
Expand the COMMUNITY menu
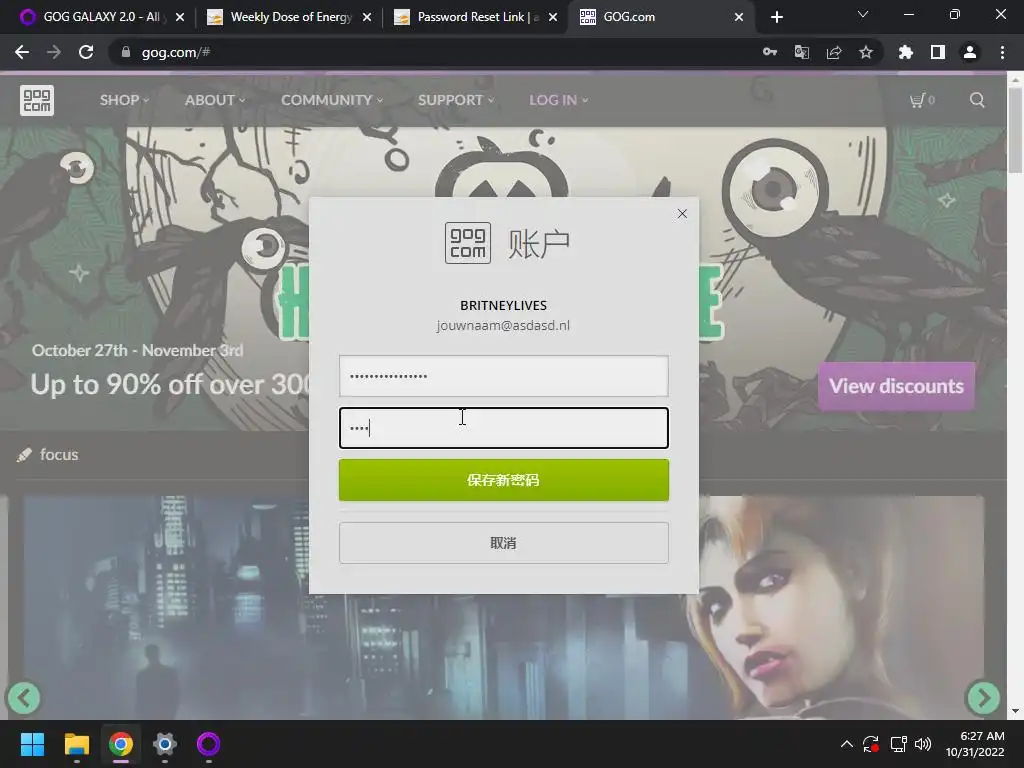pyautogui.click(x=332, y=100)
